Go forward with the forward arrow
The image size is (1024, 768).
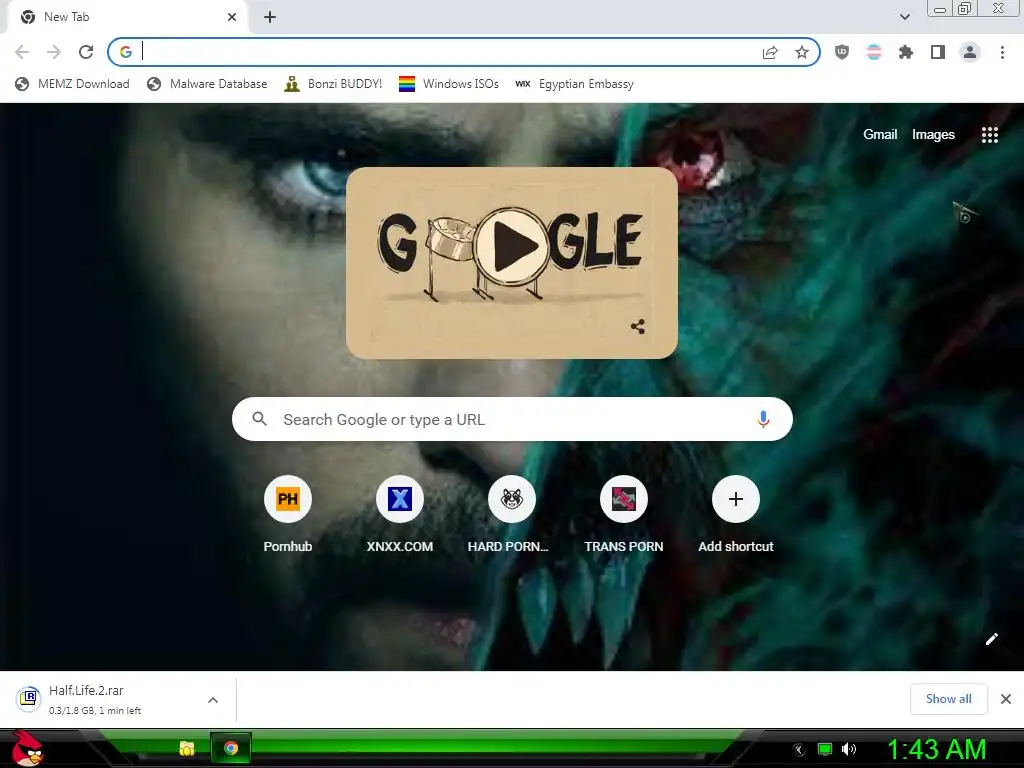coord(54,52)
